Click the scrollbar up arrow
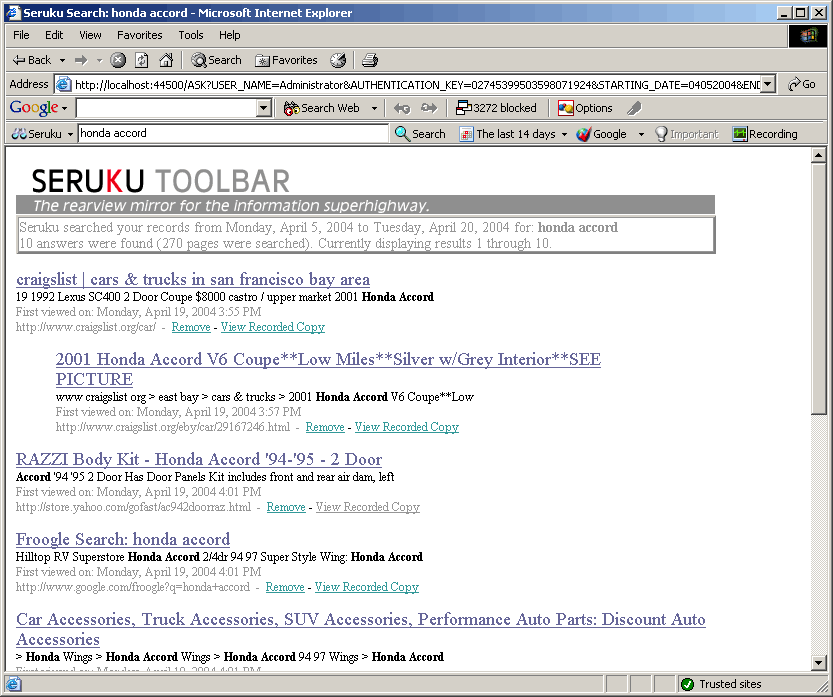 pyautogui.click(x=819, y=155)
